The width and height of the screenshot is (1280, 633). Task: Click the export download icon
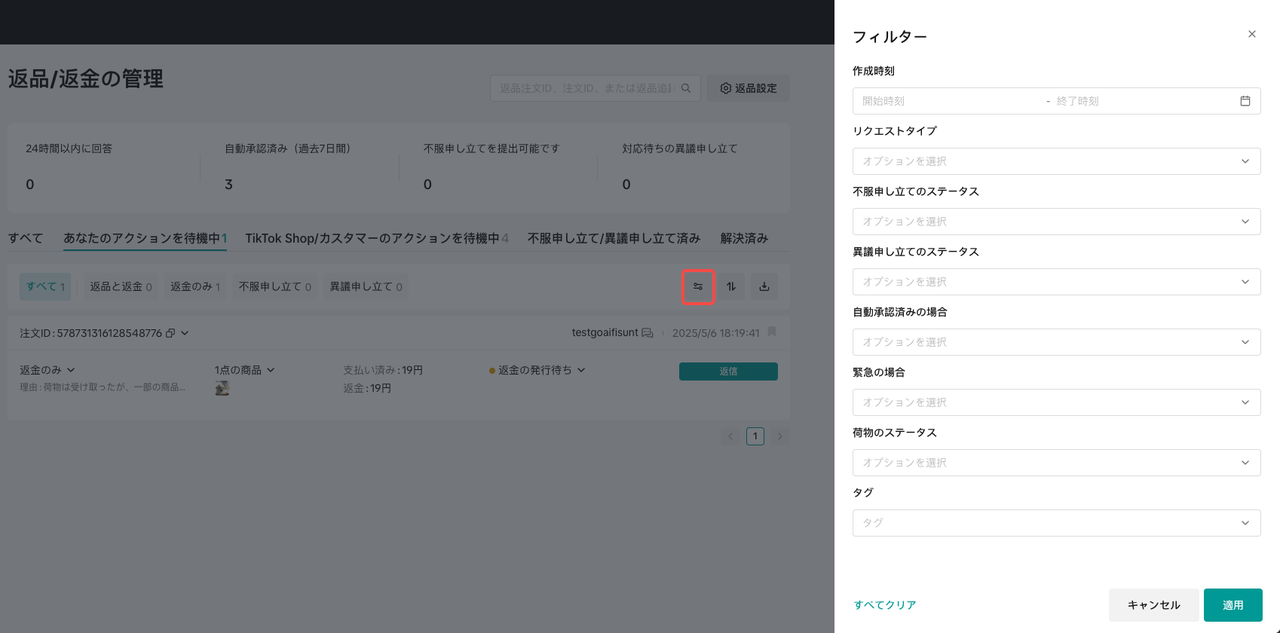tap(764, 287)
